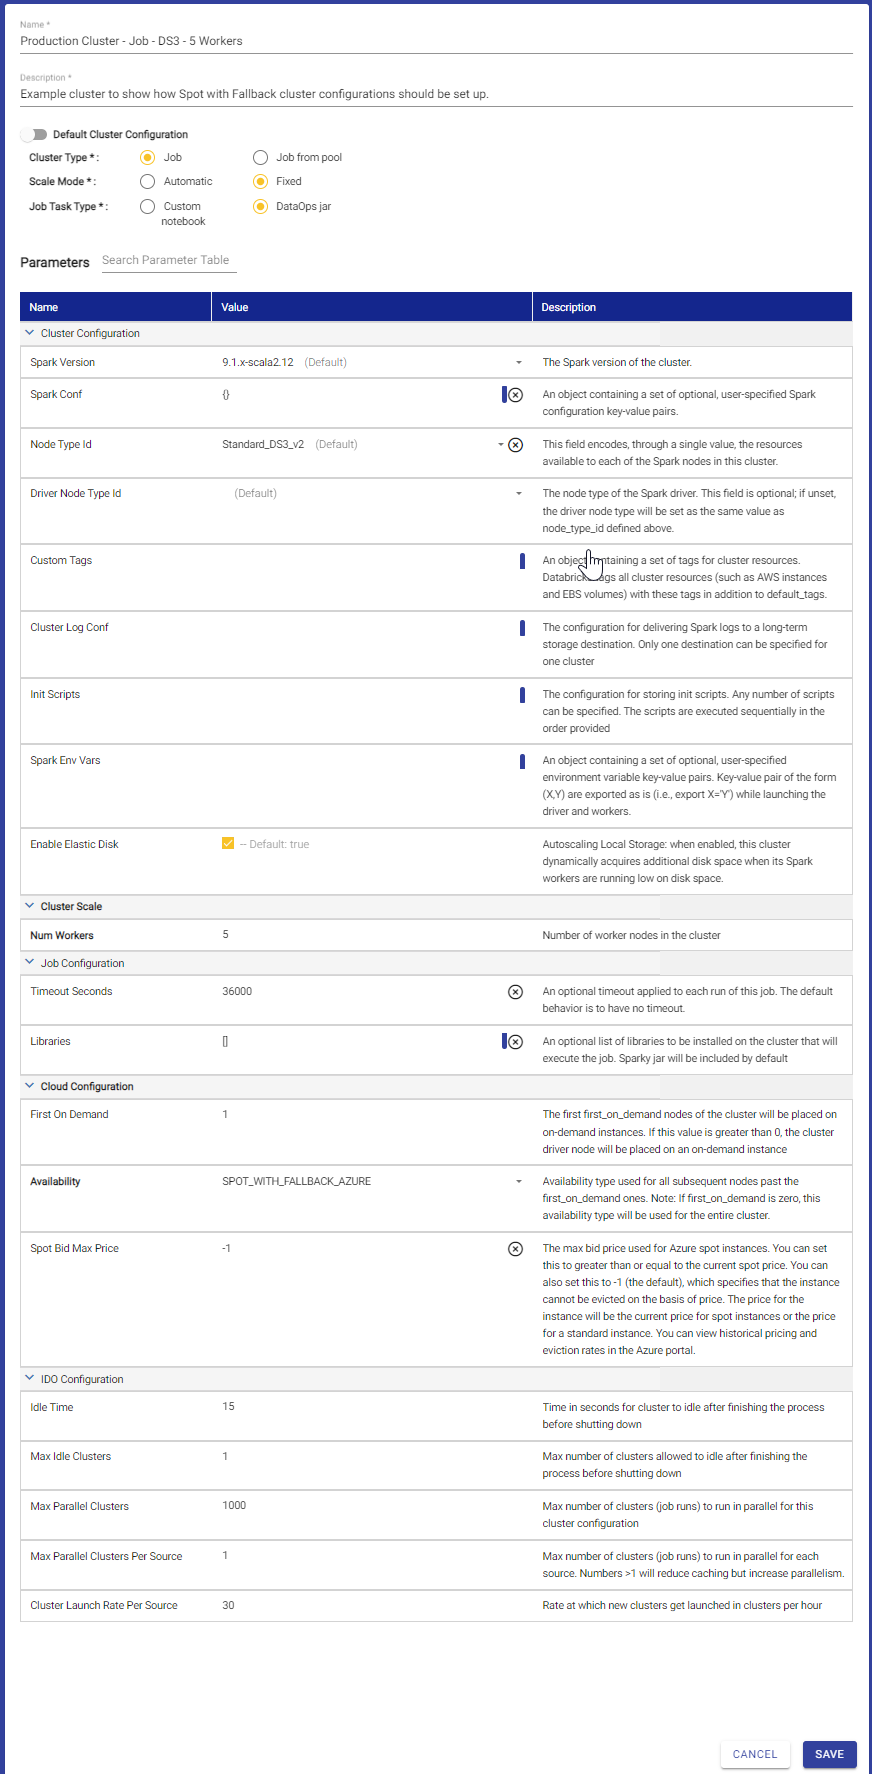Open the Libraries list editor icon
Image resolution: width=872 pixels, height=1774 pixels.
tap(503, 1042)
